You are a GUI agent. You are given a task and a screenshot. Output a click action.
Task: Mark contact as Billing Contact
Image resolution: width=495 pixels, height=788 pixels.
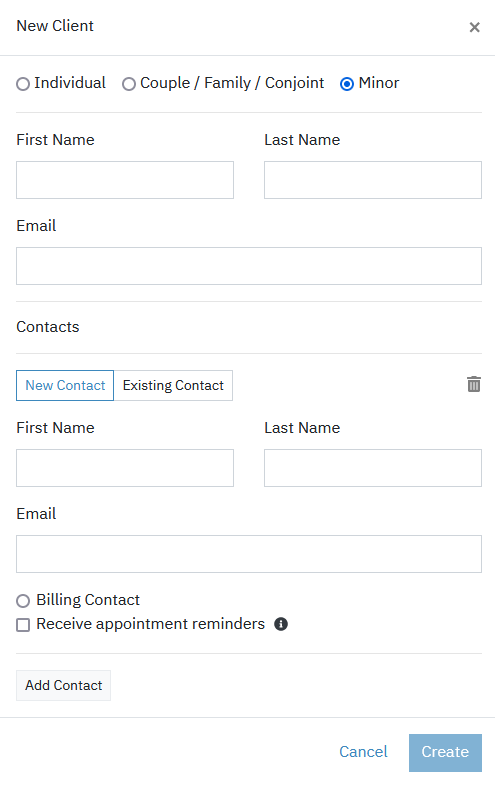coord(23,601)
